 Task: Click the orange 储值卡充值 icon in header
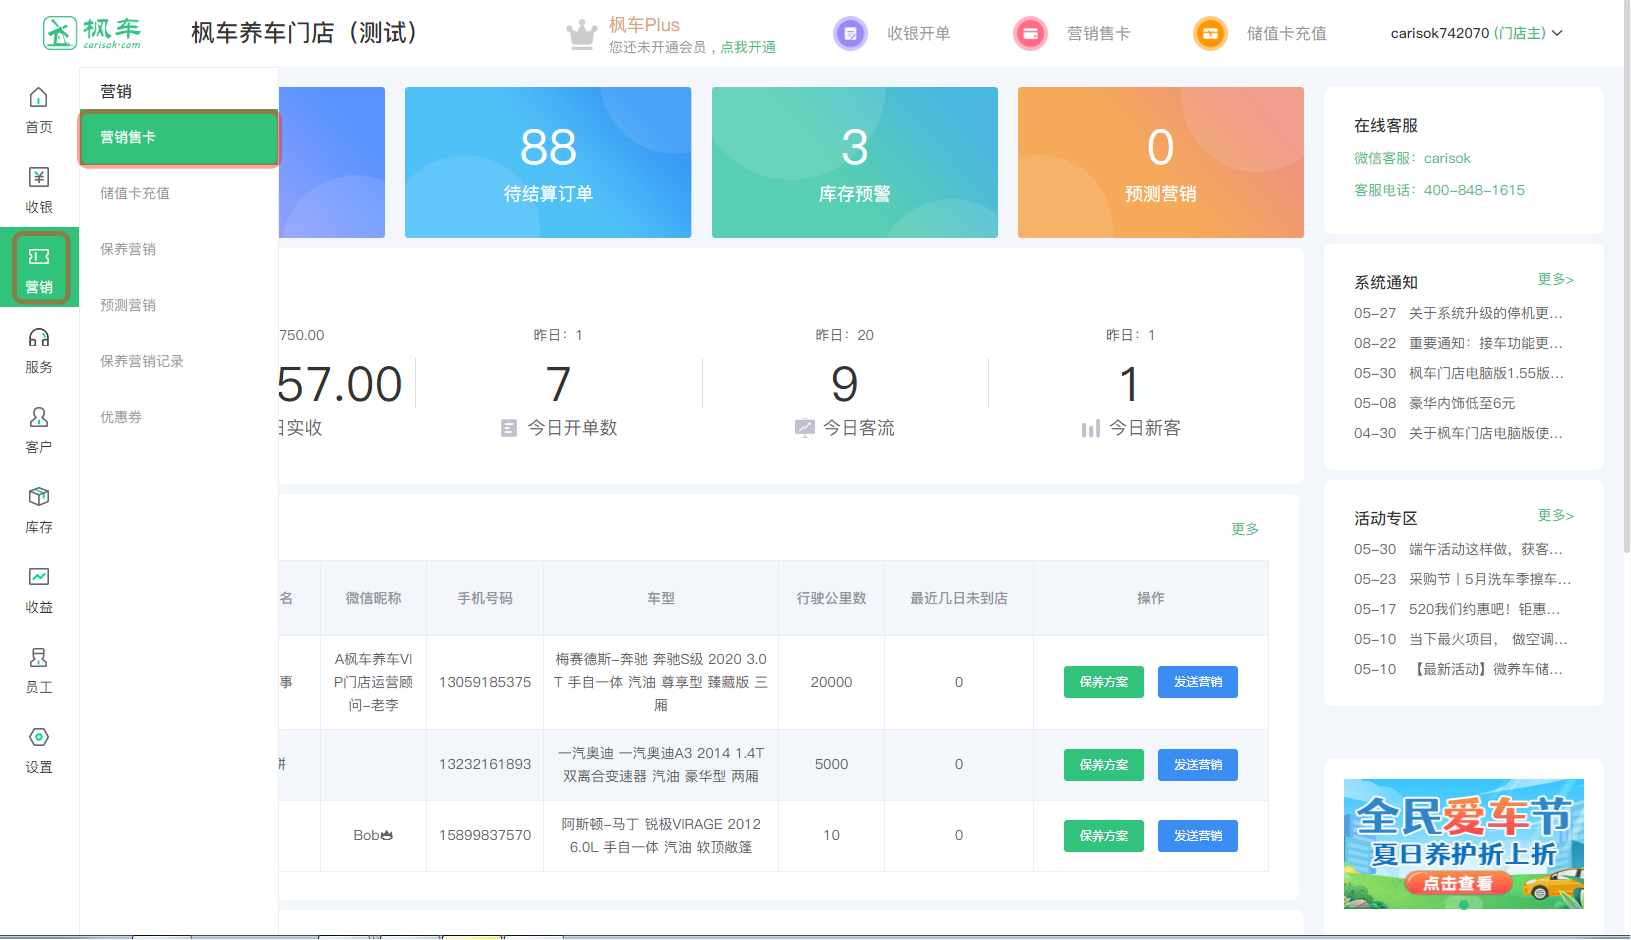point(1210,34)
